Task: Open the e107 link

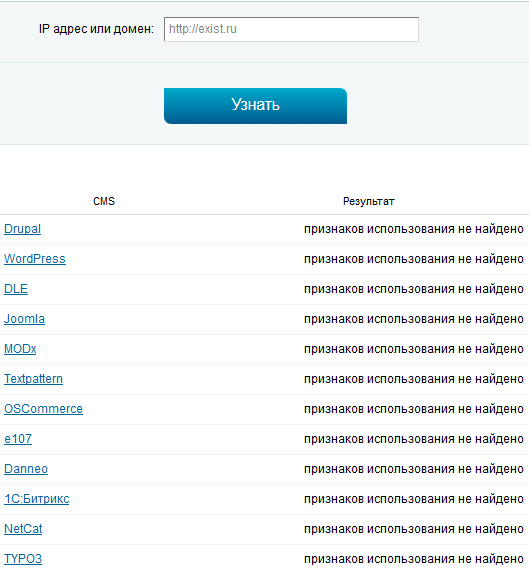Action: click(18, 439)
